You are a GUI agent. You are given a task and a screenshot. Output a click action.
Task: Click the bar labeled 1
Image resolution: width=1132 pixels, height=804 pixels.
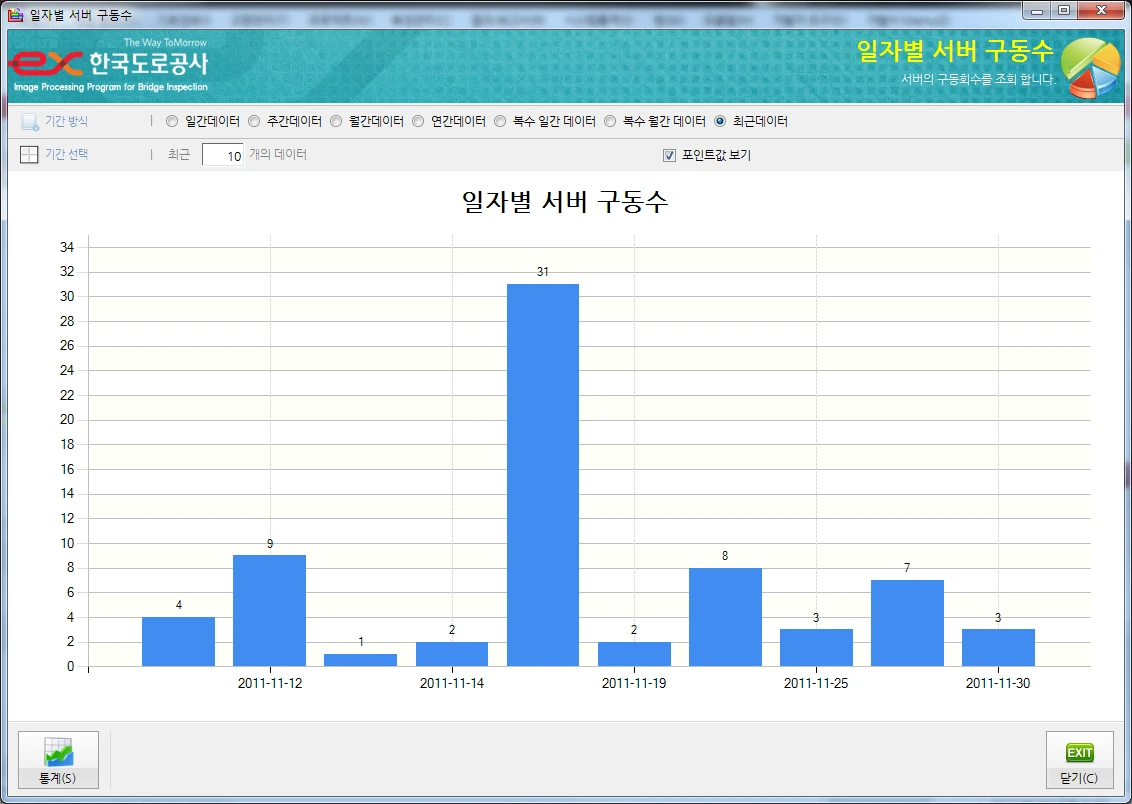point(360,660)
